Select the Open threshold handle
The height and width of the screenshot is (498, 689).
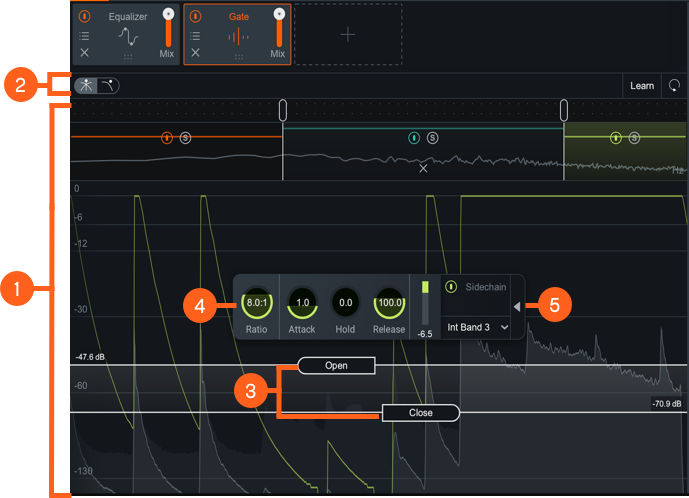pos(336,366)
